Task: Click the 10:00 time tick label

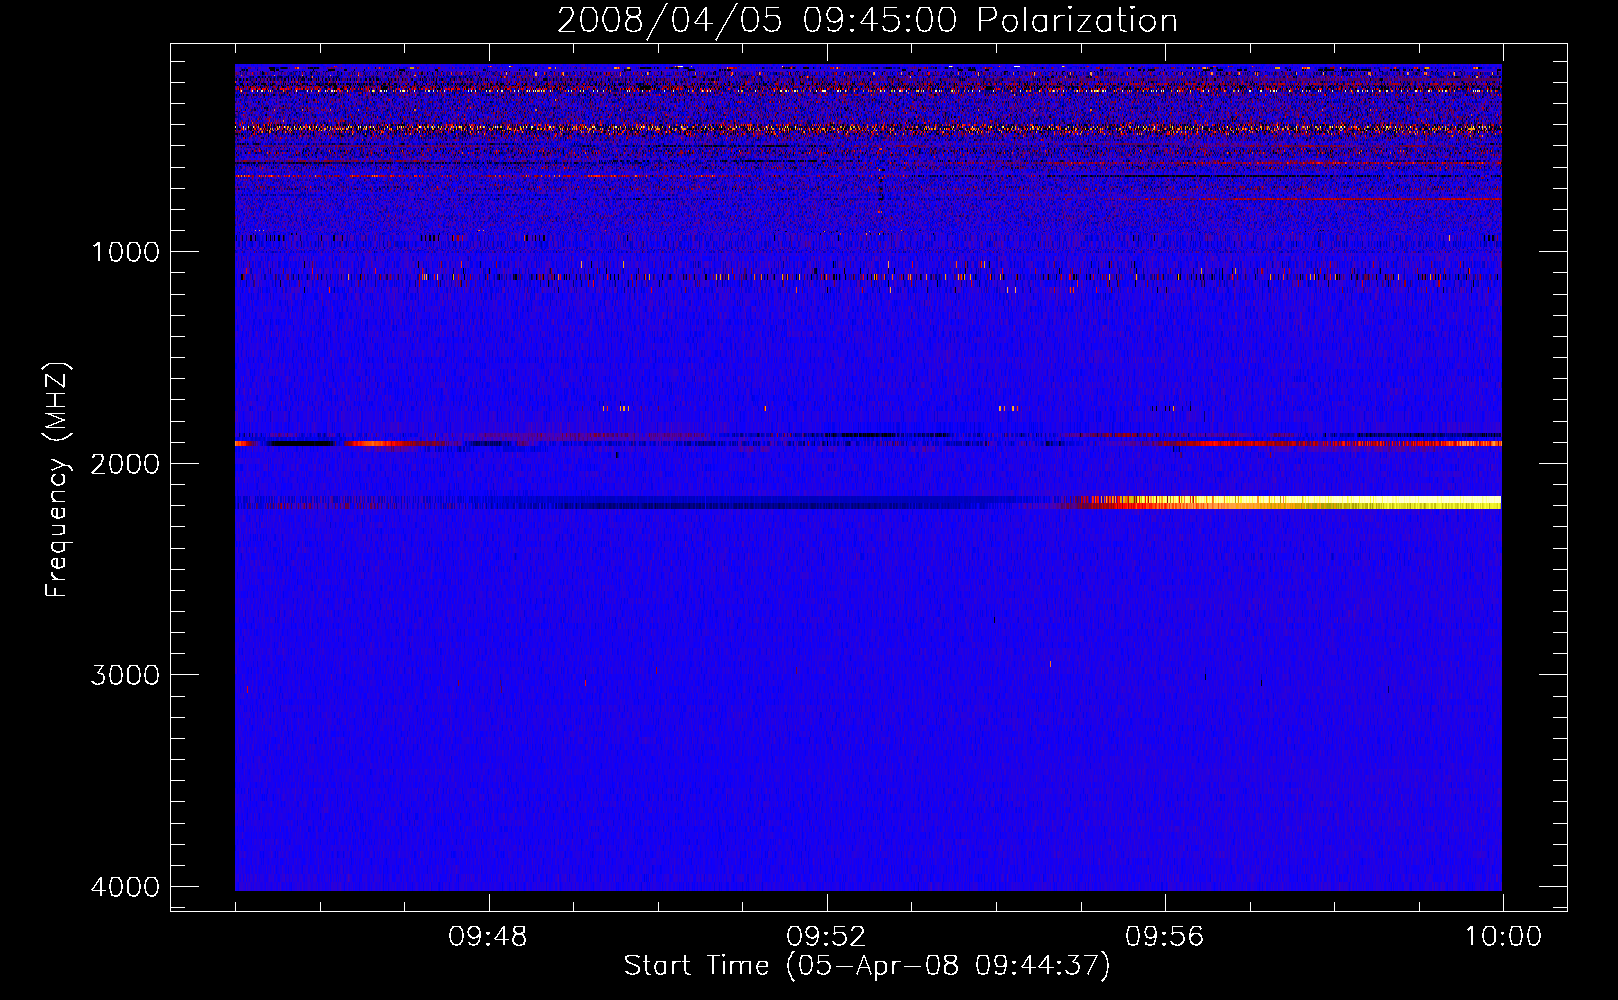Action: 1503,937
